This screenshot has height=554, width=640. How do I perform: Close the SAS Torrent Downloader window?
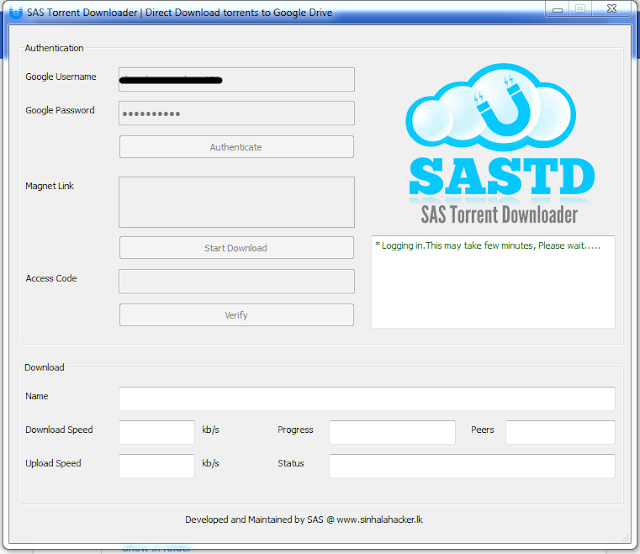point(610,9)
